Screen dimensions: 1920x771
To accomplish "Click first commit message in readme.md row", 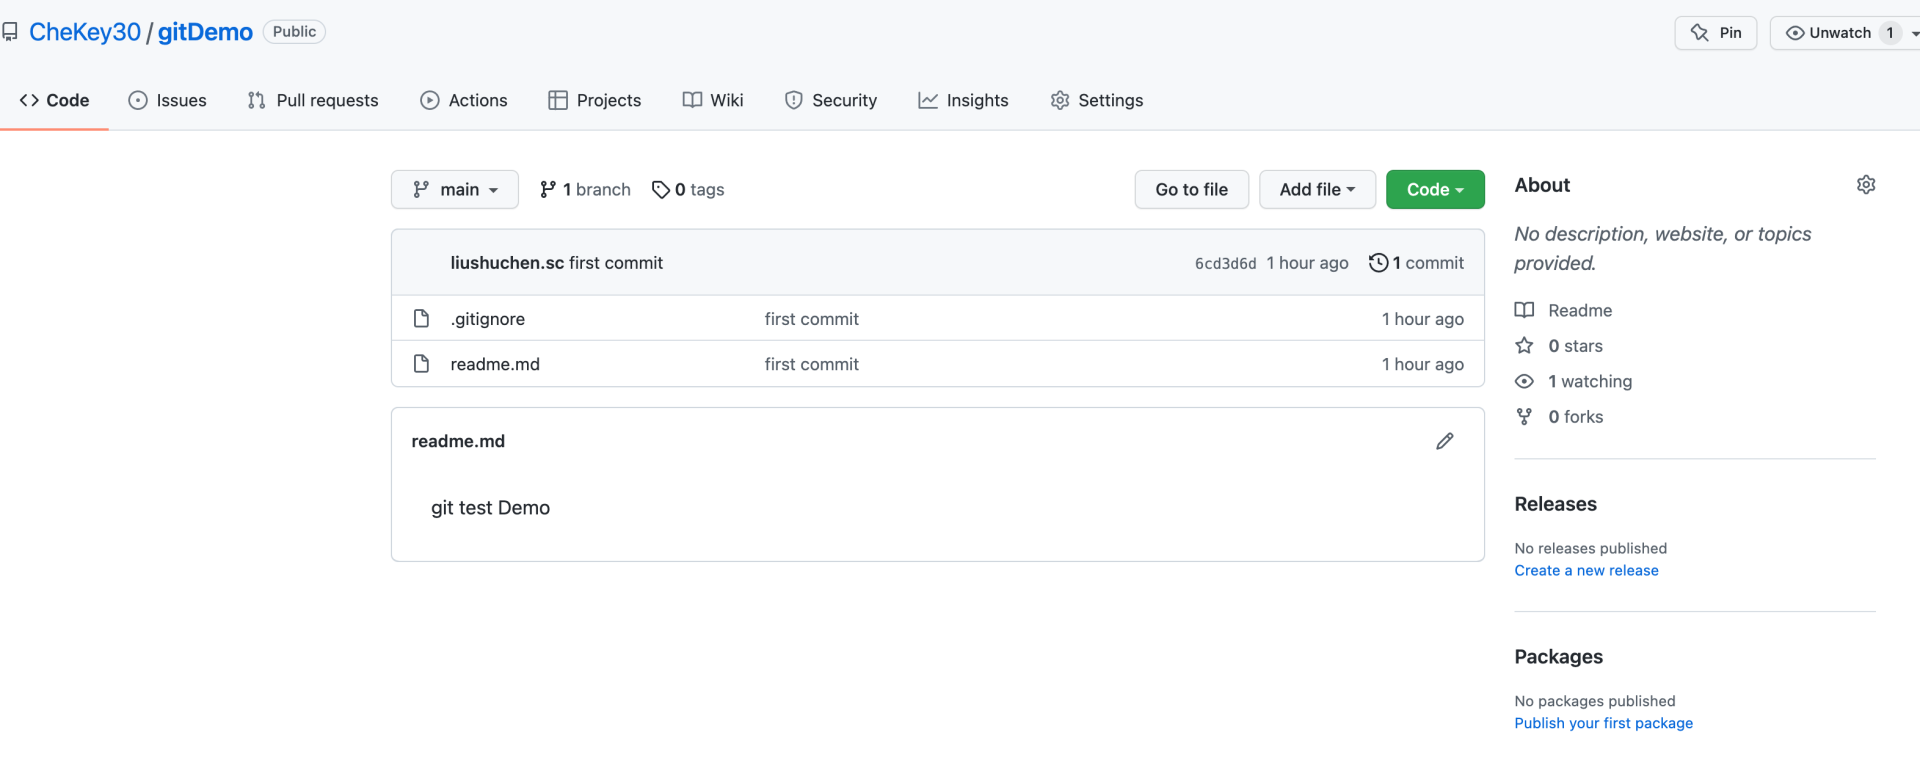I will 812,364.
